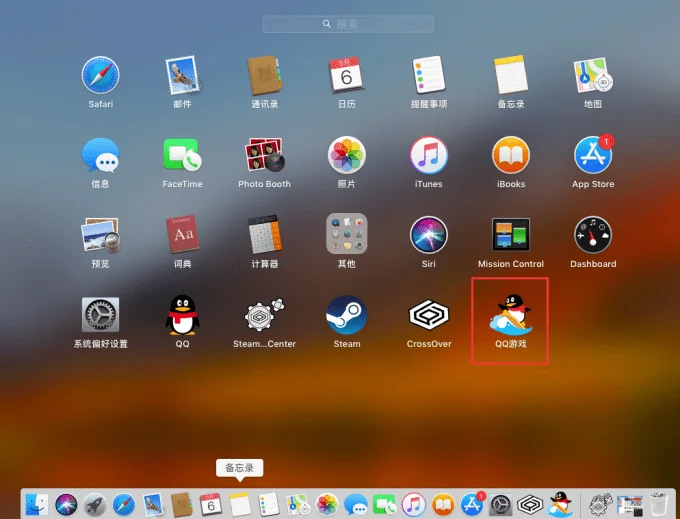680x519 pixels.
Task: Open the 词典 dictionary app
Action: (182, 235)
